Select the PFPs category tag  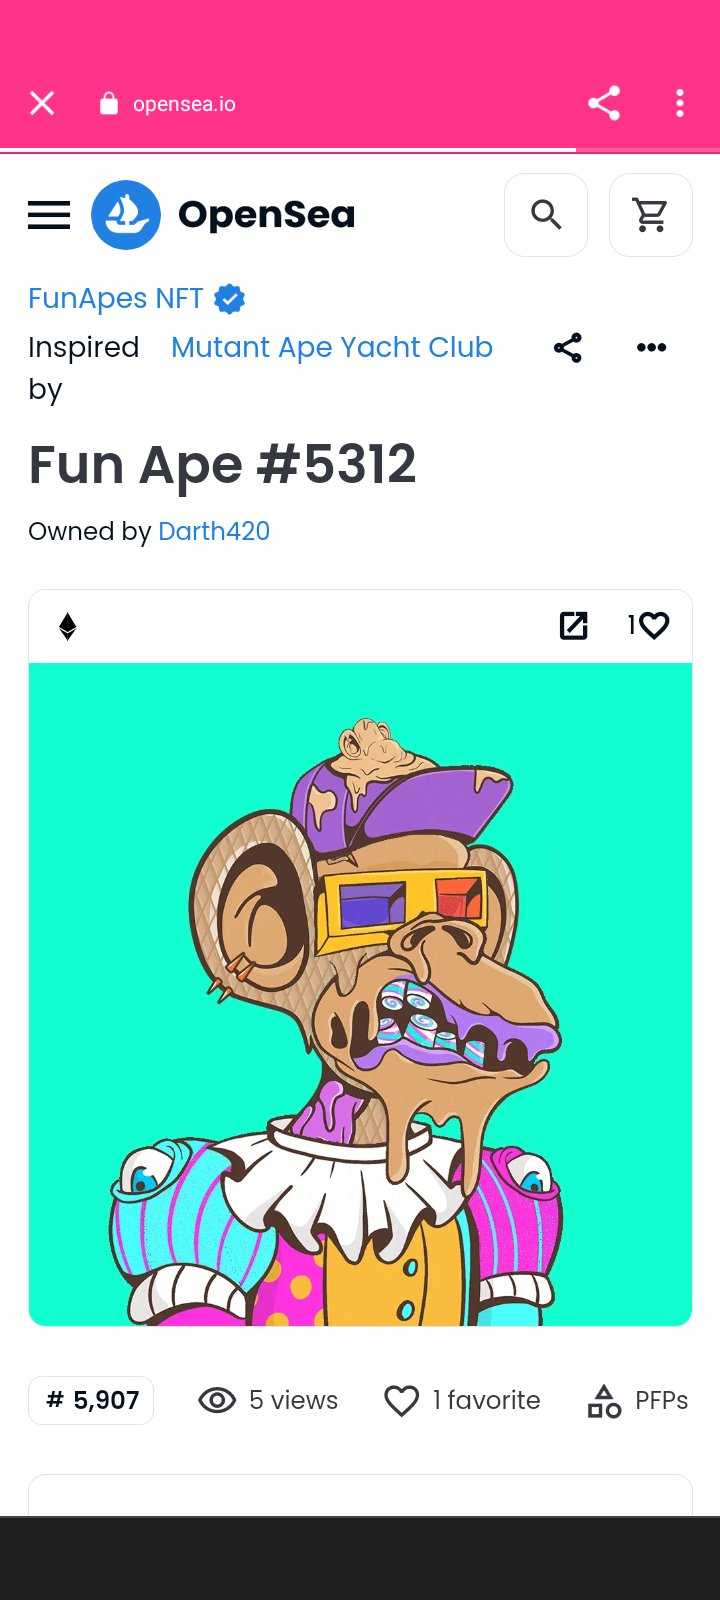638,1400
